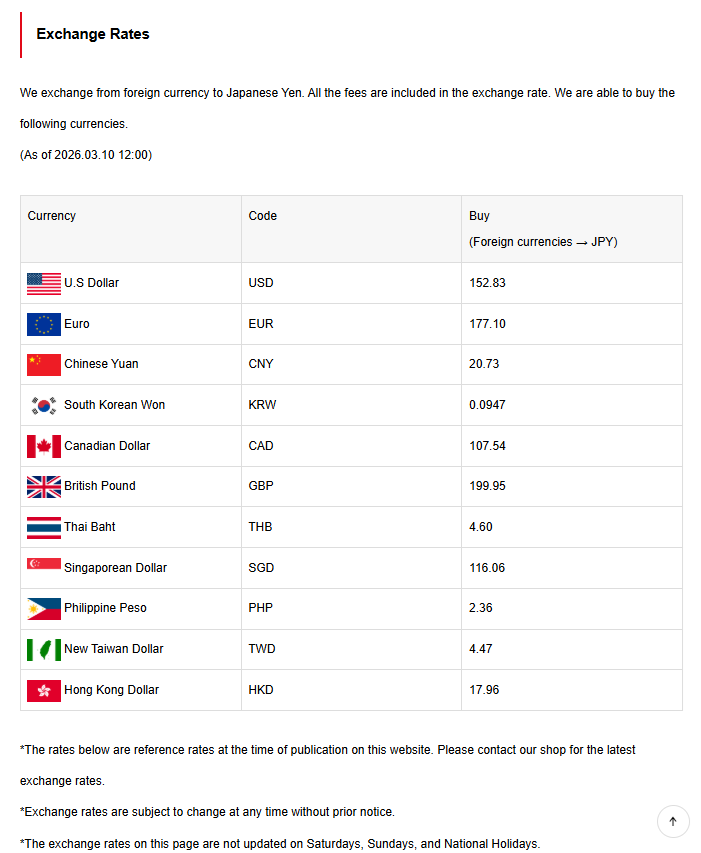Screen dimensions: 701x853
Task: Click the Philippine flag icon
Action: tap(44, 608)
